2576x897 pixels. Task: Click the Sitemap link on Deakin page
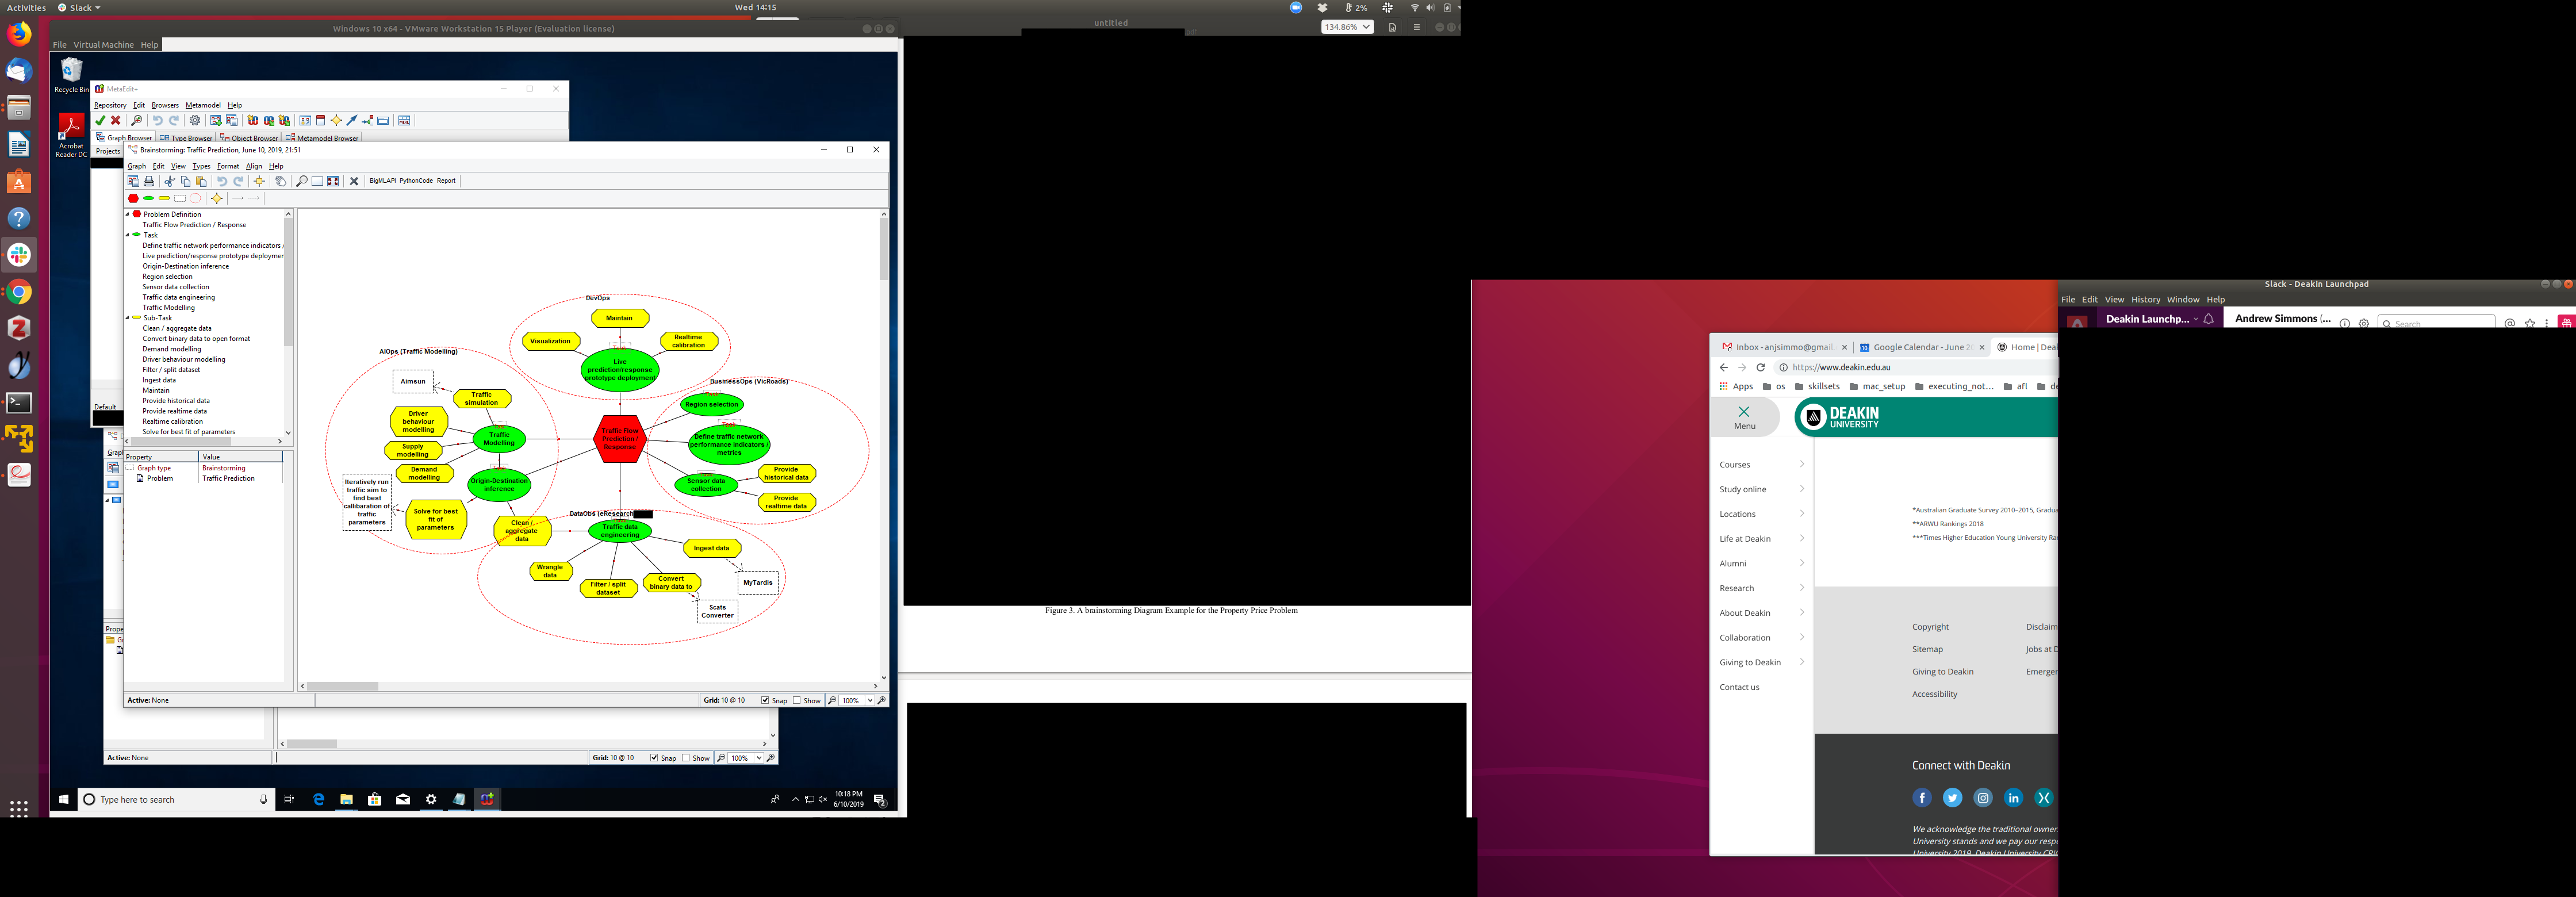pos(1927,649)
